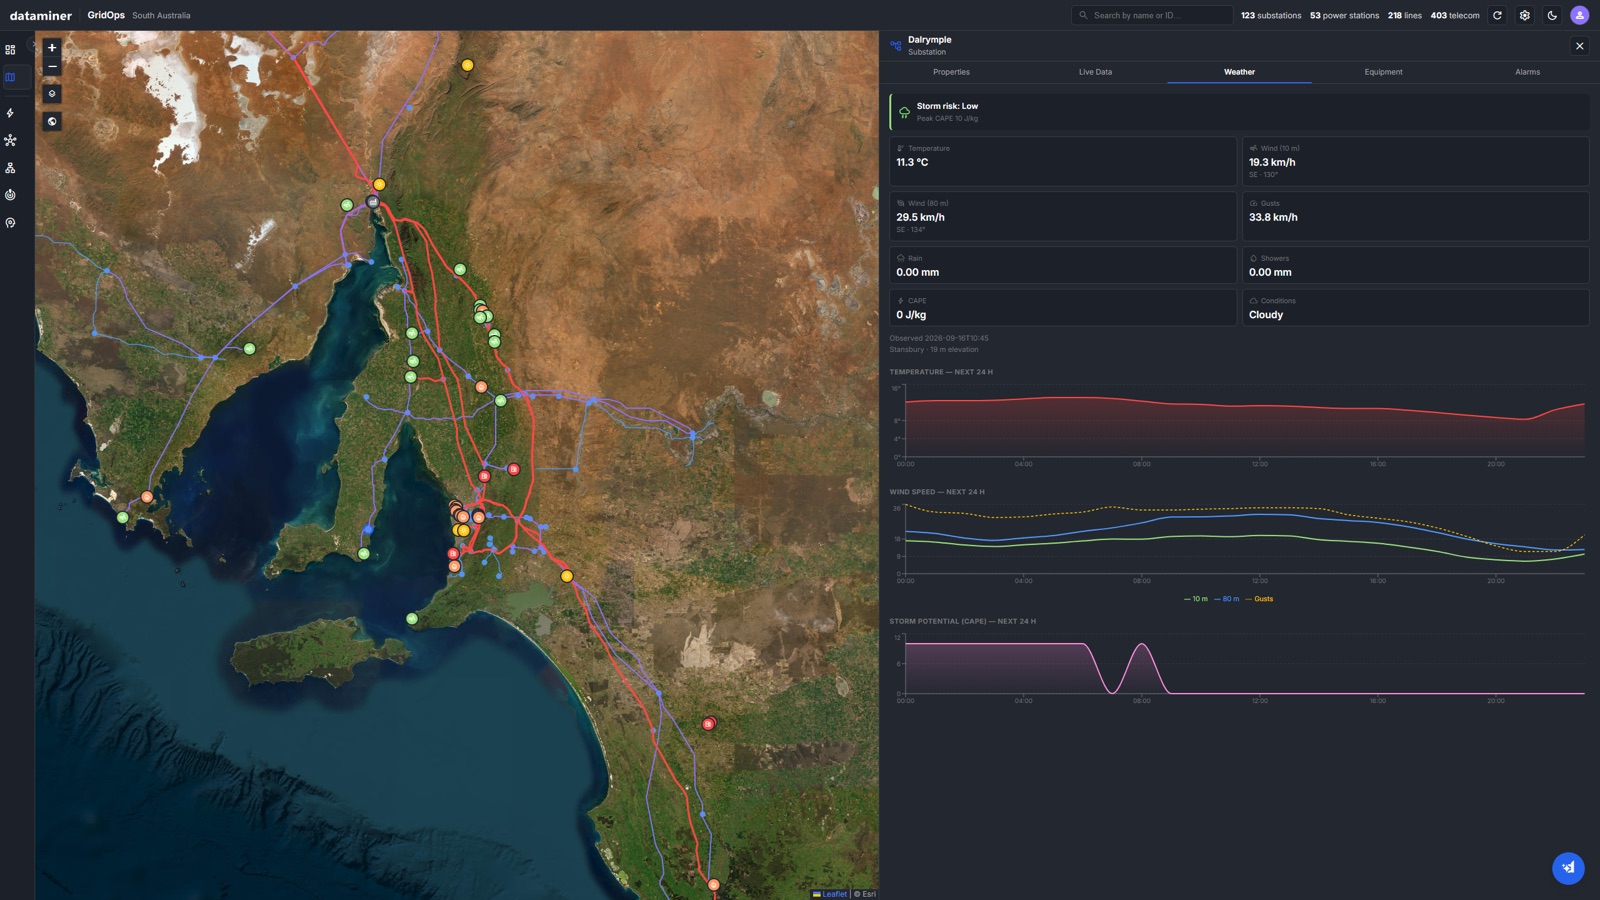Click the Conditions Cloudy card

click(1415, 308)
